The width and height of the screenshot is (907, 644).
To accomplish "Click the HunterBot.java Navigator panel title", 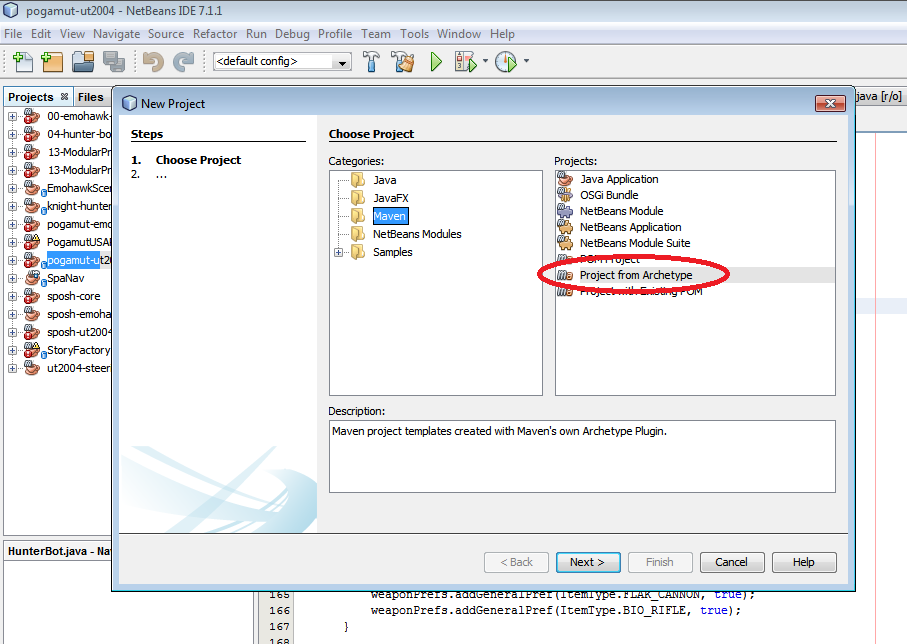I will (x=59, y=551).
